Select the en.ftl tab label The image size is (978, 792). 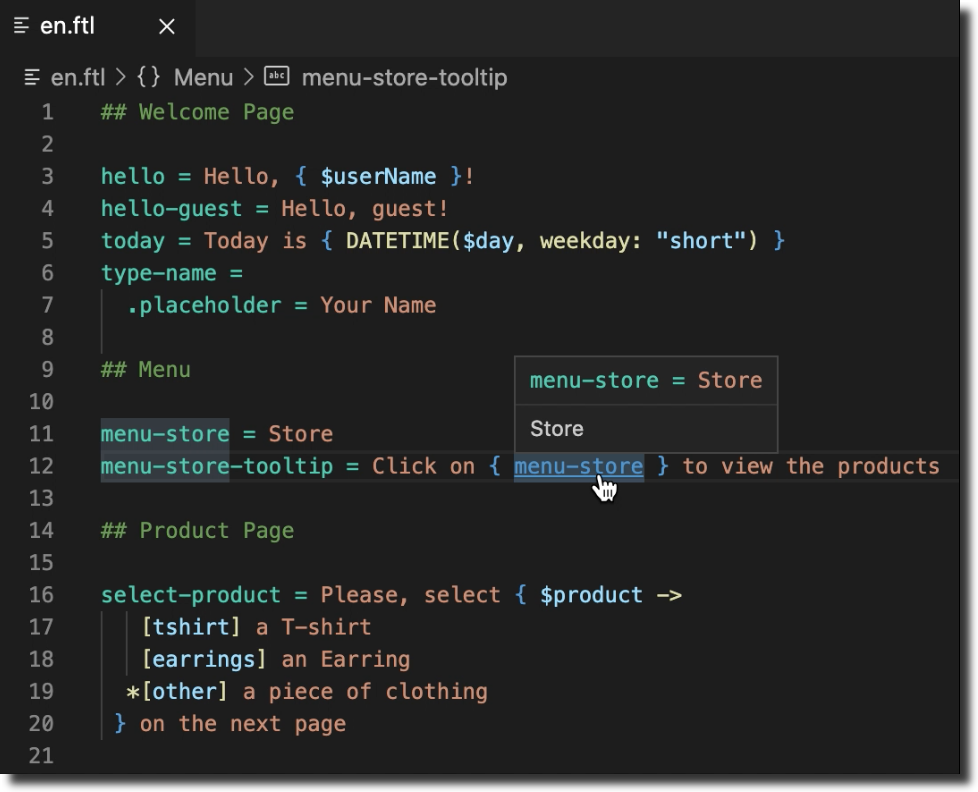click(67, 26)
